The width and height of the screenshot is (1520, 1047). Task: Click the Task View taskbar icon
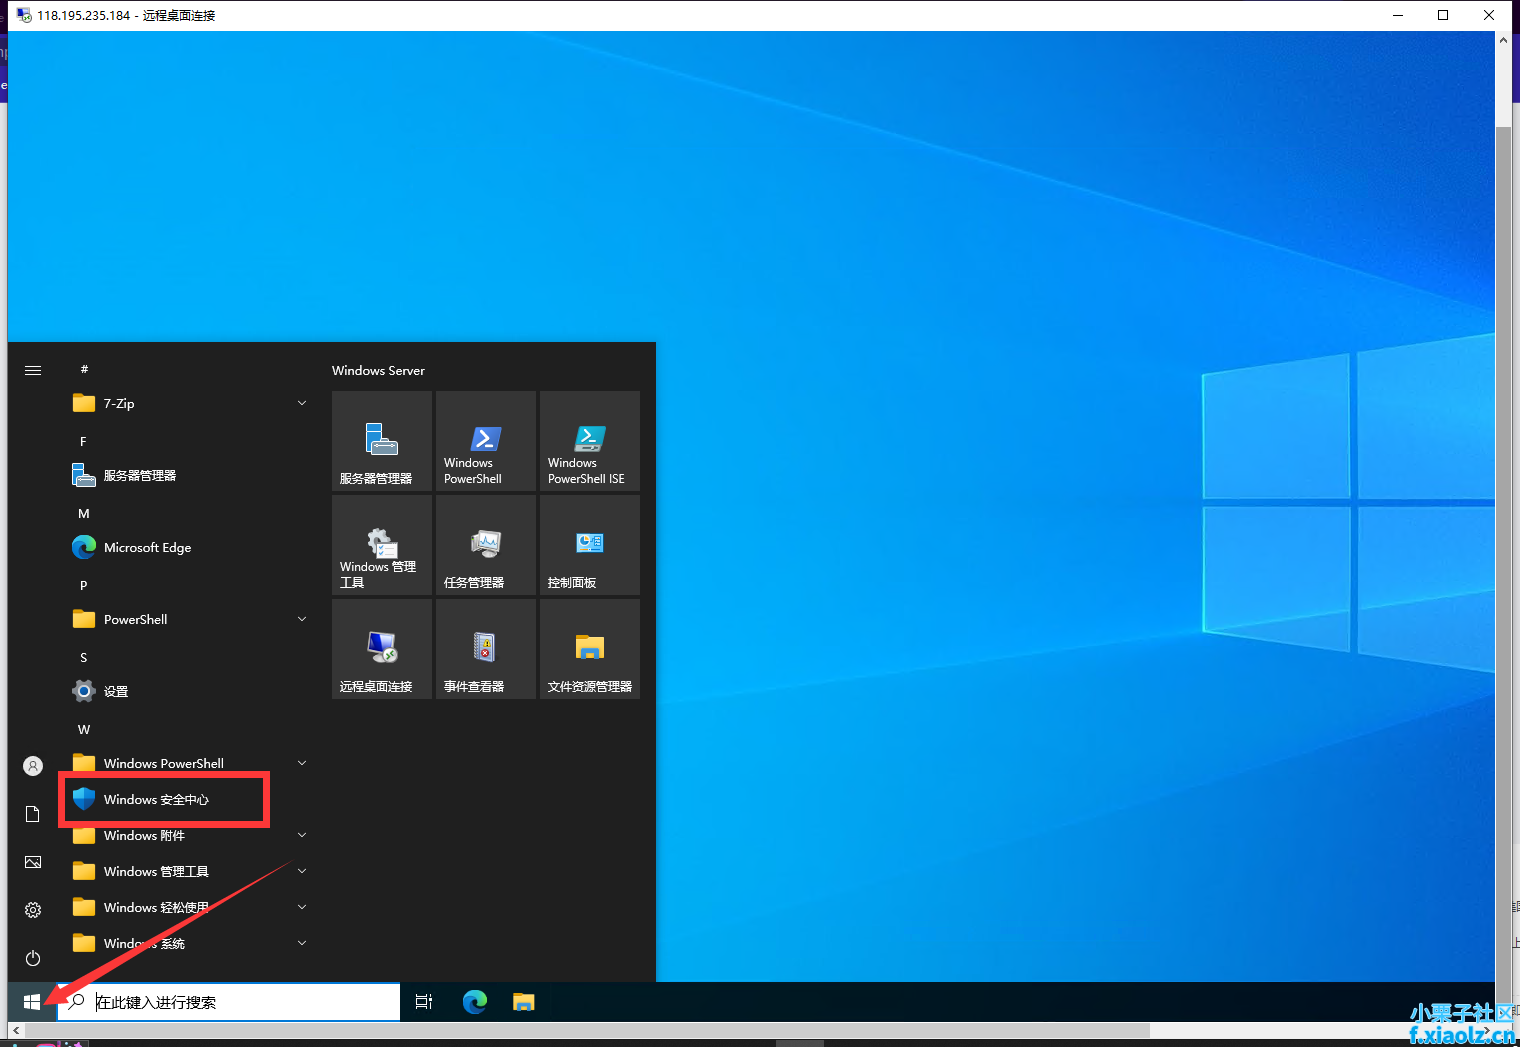(424, 1002)
